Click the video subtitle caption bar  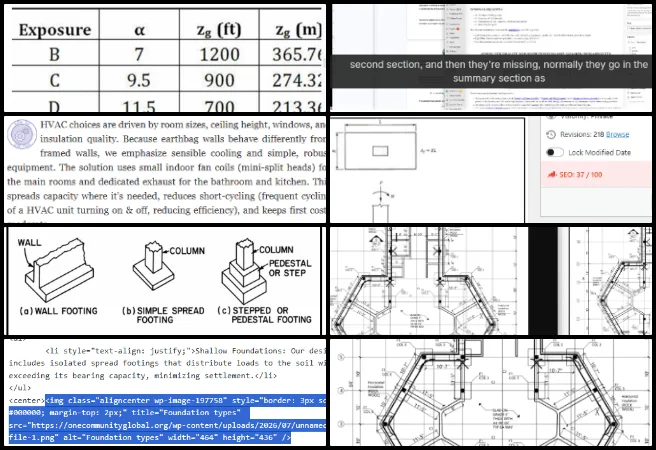point(492,71)
